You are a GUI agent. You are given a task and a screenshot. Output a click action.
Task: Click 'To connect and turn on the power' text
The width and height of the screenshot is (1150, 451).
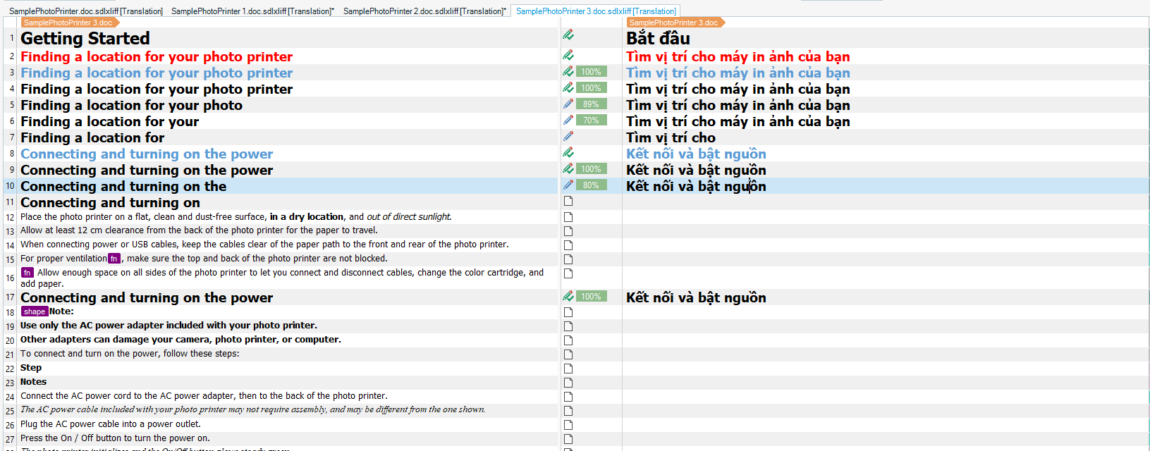[84, 353]
